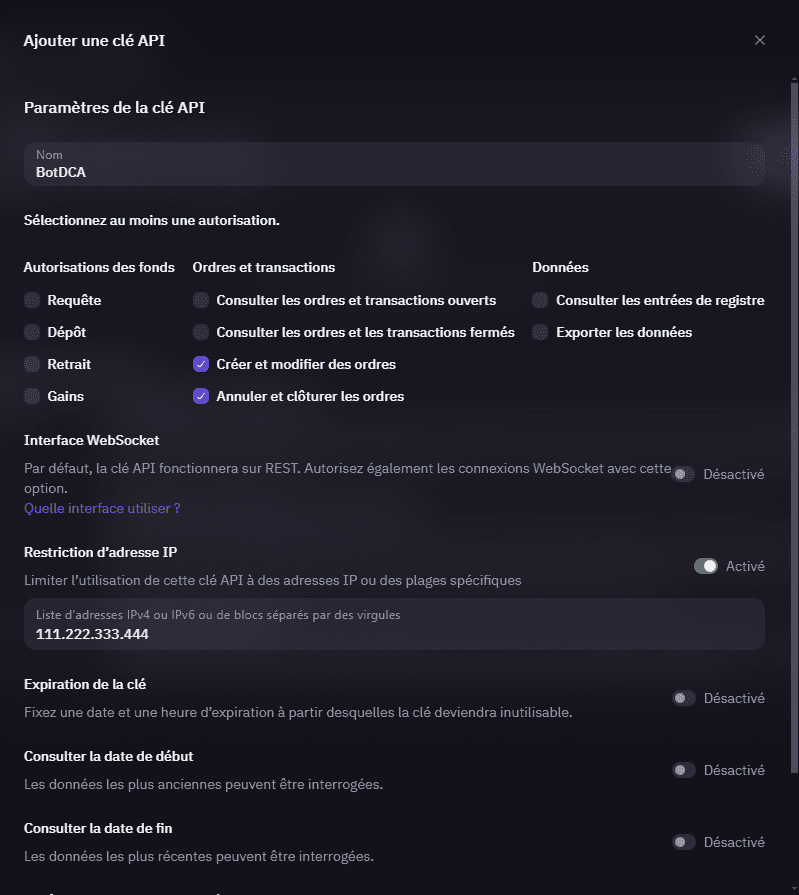The height and width of the screenshot is (895, 799).
Task: Enable the Dépôt permission checkbox
Action: [x=33, y=332]
